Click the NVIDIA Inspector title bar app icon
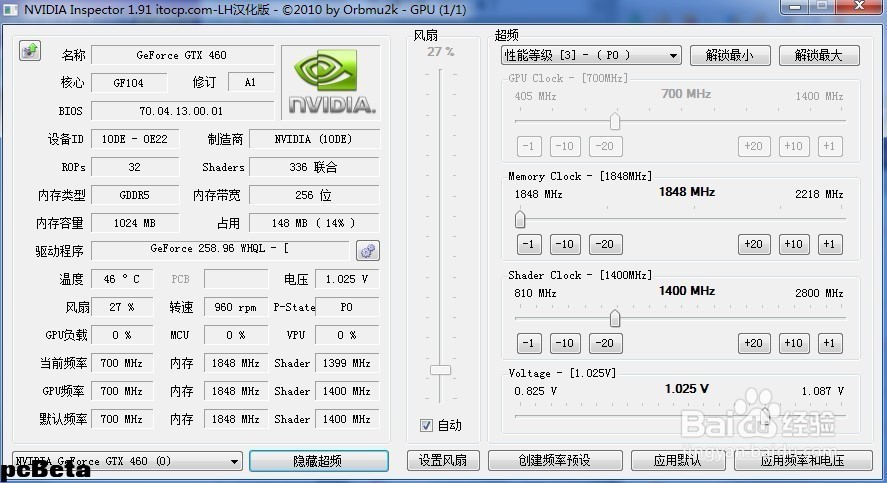 pyautogui.click(x=11, y=10)
